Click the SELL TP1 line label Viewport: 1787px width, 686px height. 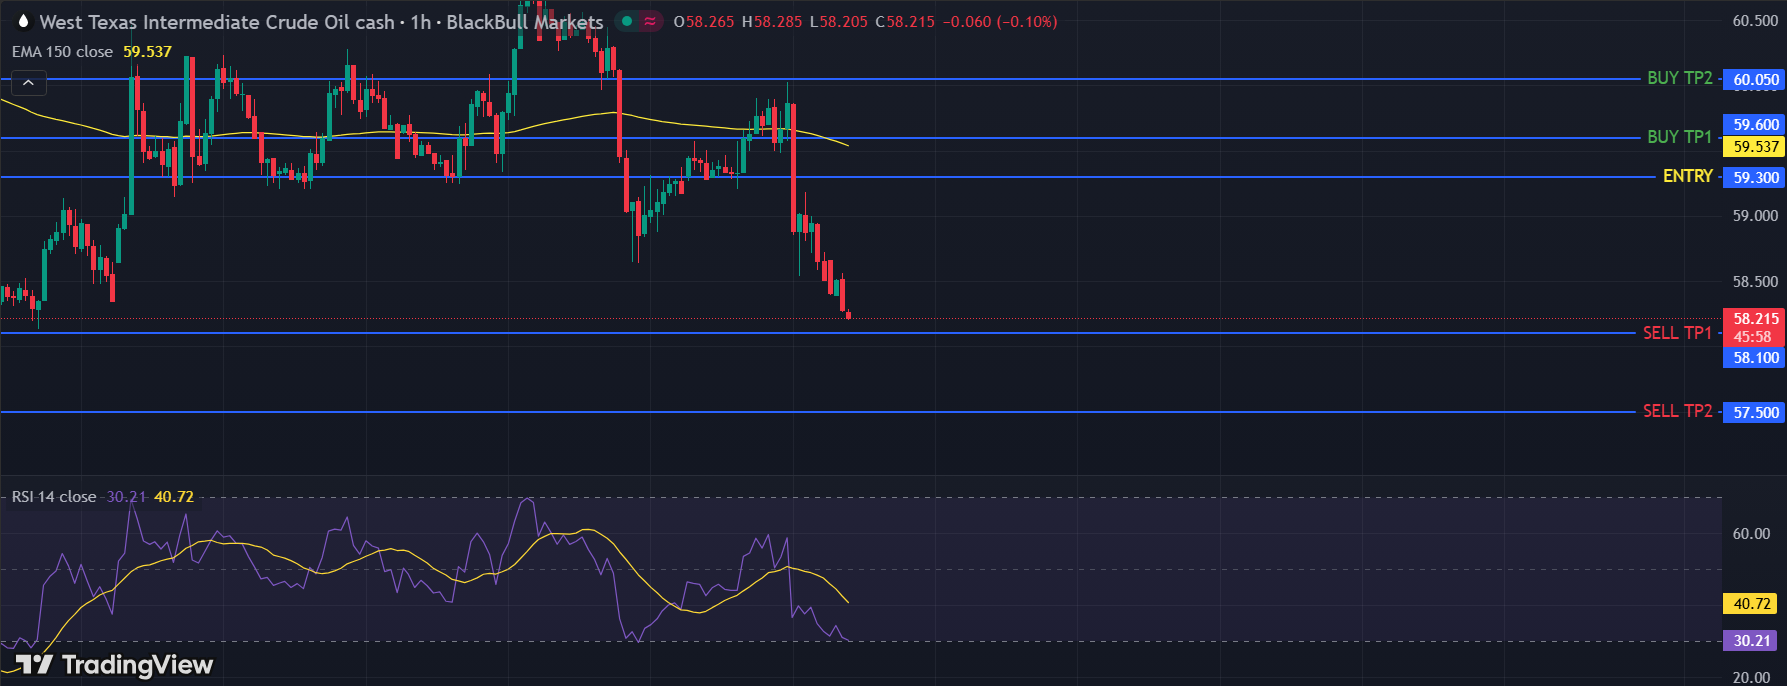pos(1677,333)
